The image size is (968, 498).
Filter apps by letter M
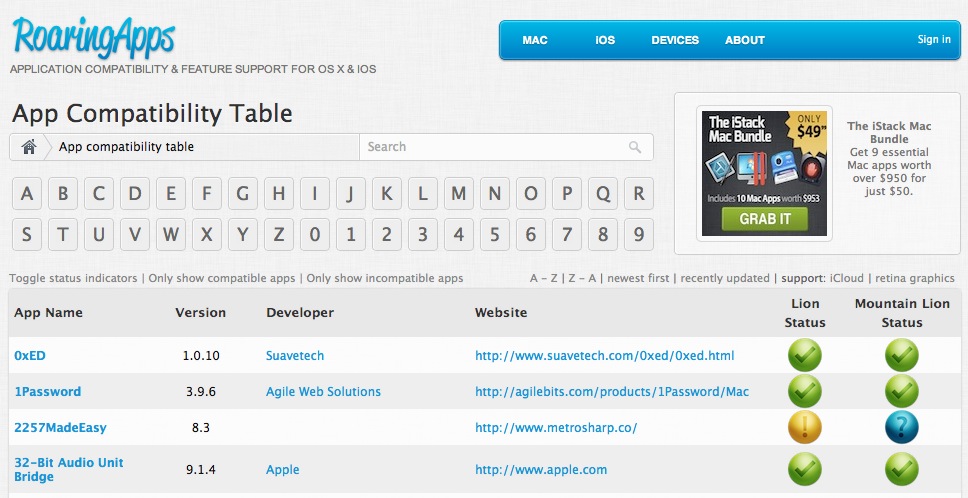coord(459,194)
